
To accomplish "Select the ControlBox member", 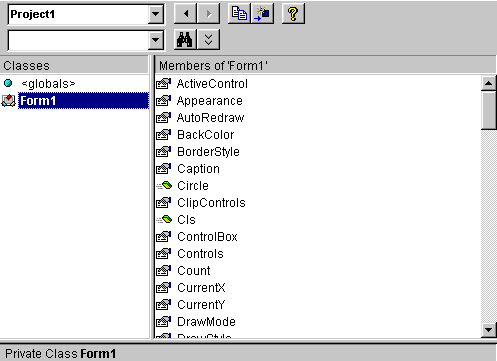I will point(207,237).
